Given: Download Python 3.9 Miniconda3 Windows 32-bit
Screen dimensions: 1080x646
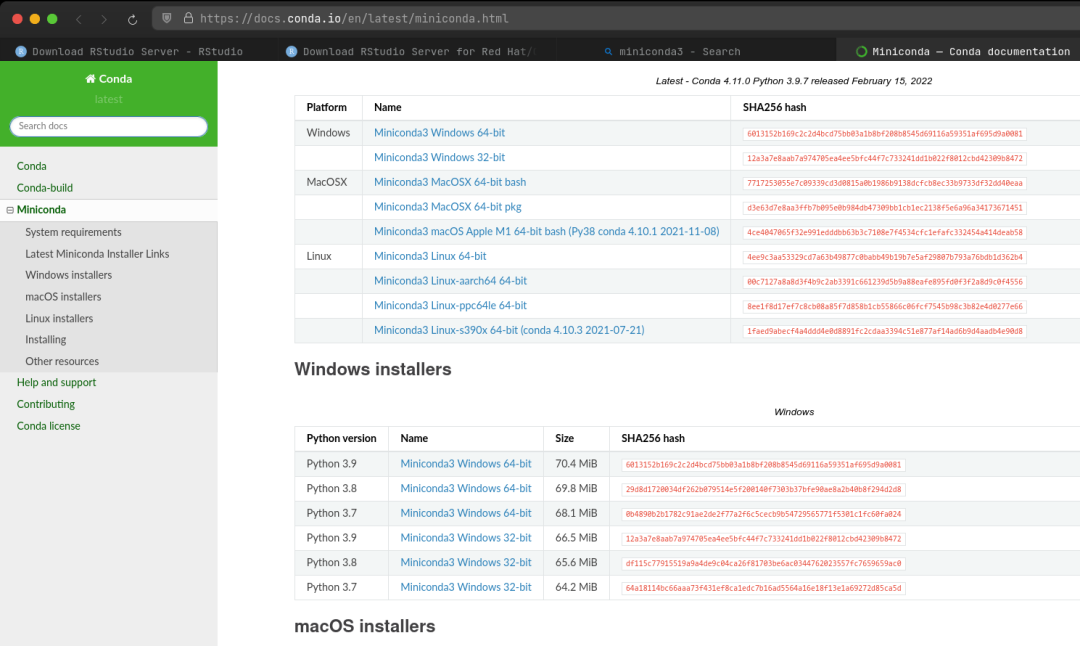Looking at the screenshot, I should (466, 538).
